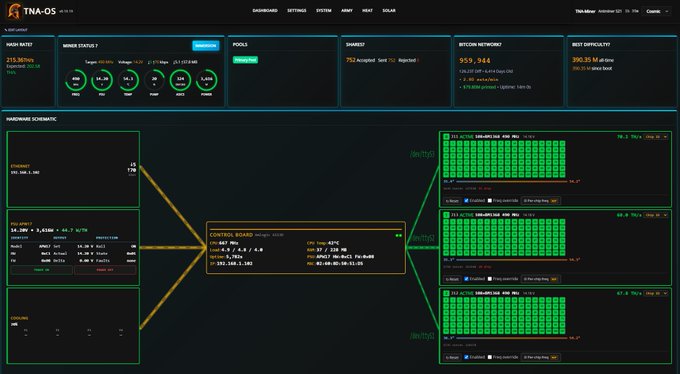Open the Chip ID dropdown on middle hashboard
The width and height of the screenshot is (680, 374).
(656, 215)
